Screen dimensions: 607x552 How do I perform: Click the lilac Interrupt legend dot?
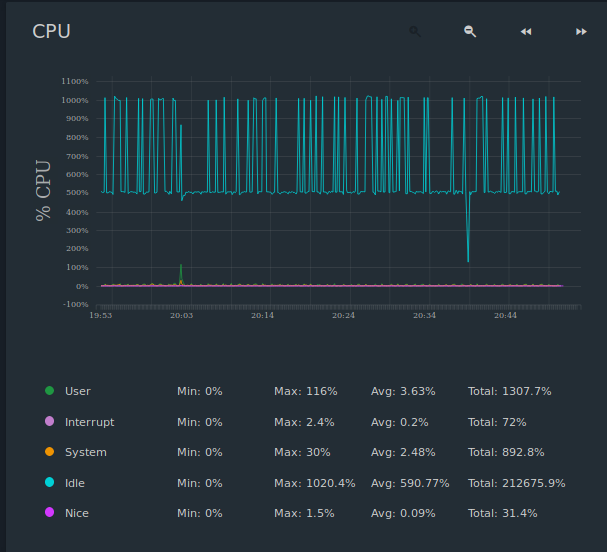(x=49, y=422)
